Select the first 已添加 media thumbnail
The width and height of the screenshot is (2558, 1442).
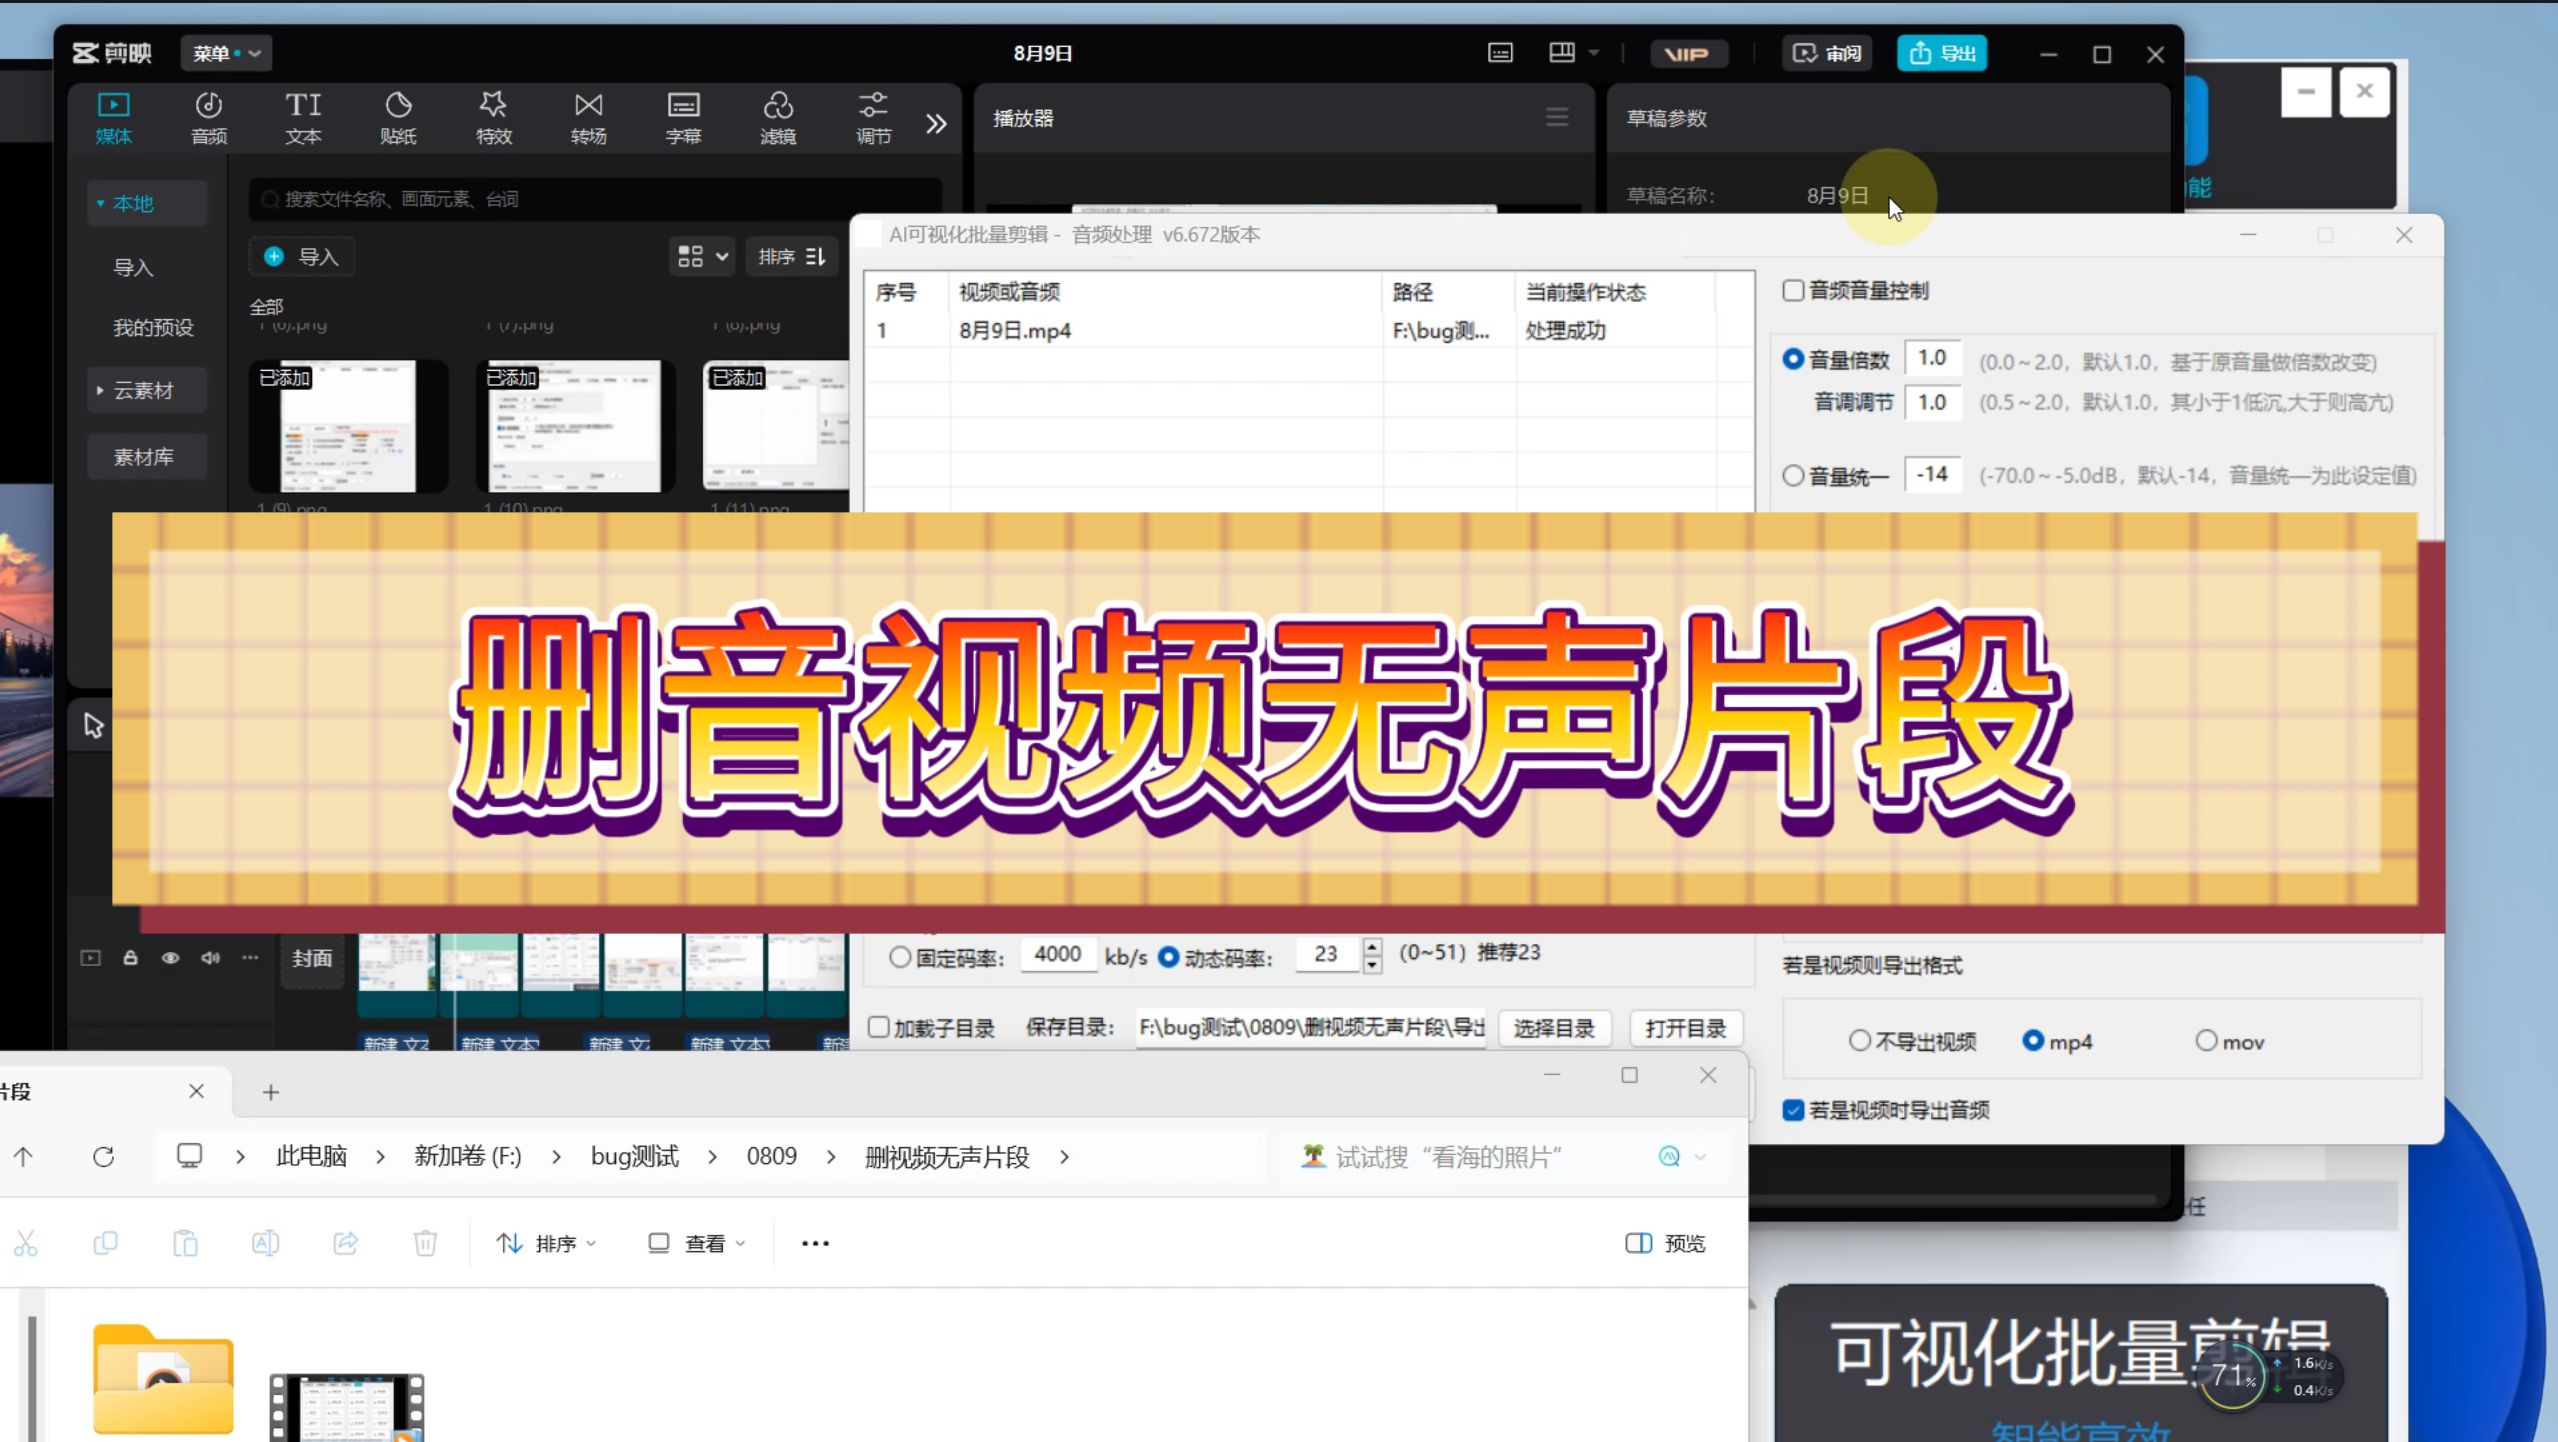(348, 426)
